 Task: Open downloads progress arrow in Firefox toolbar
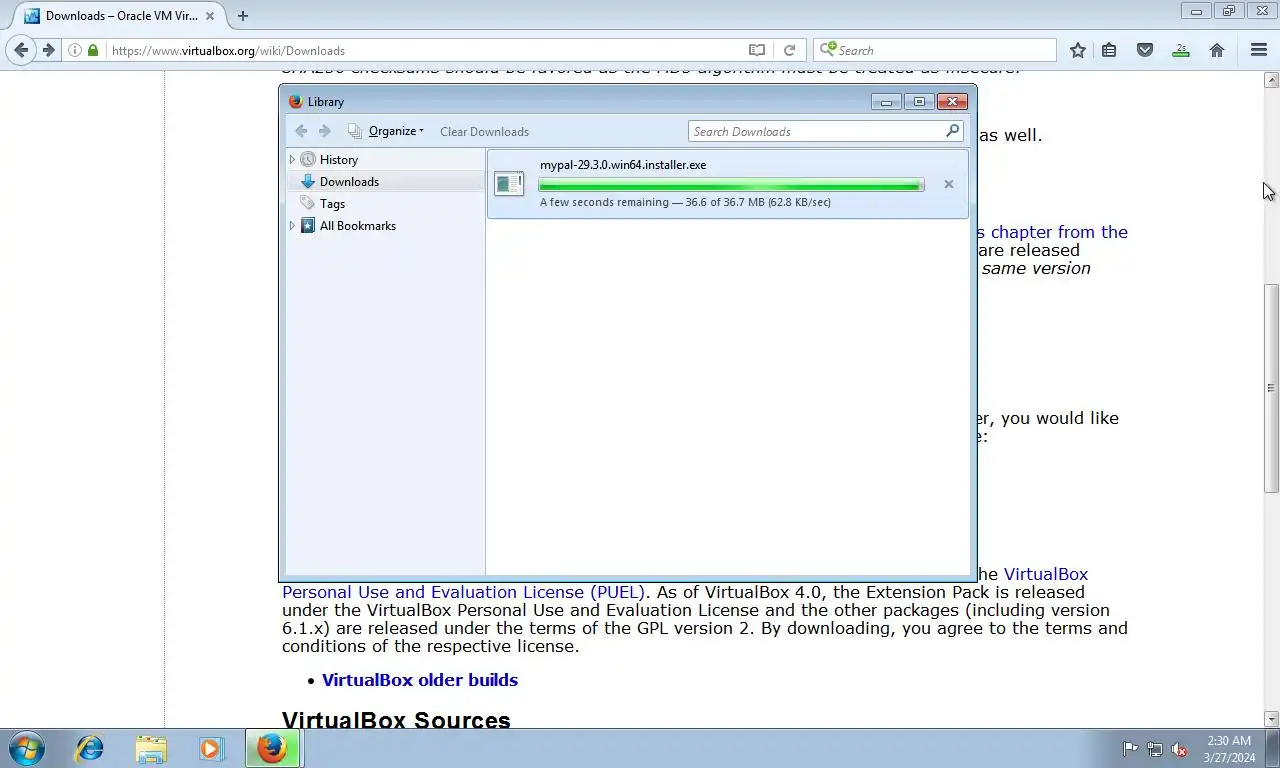click(x=1181, y=50)
